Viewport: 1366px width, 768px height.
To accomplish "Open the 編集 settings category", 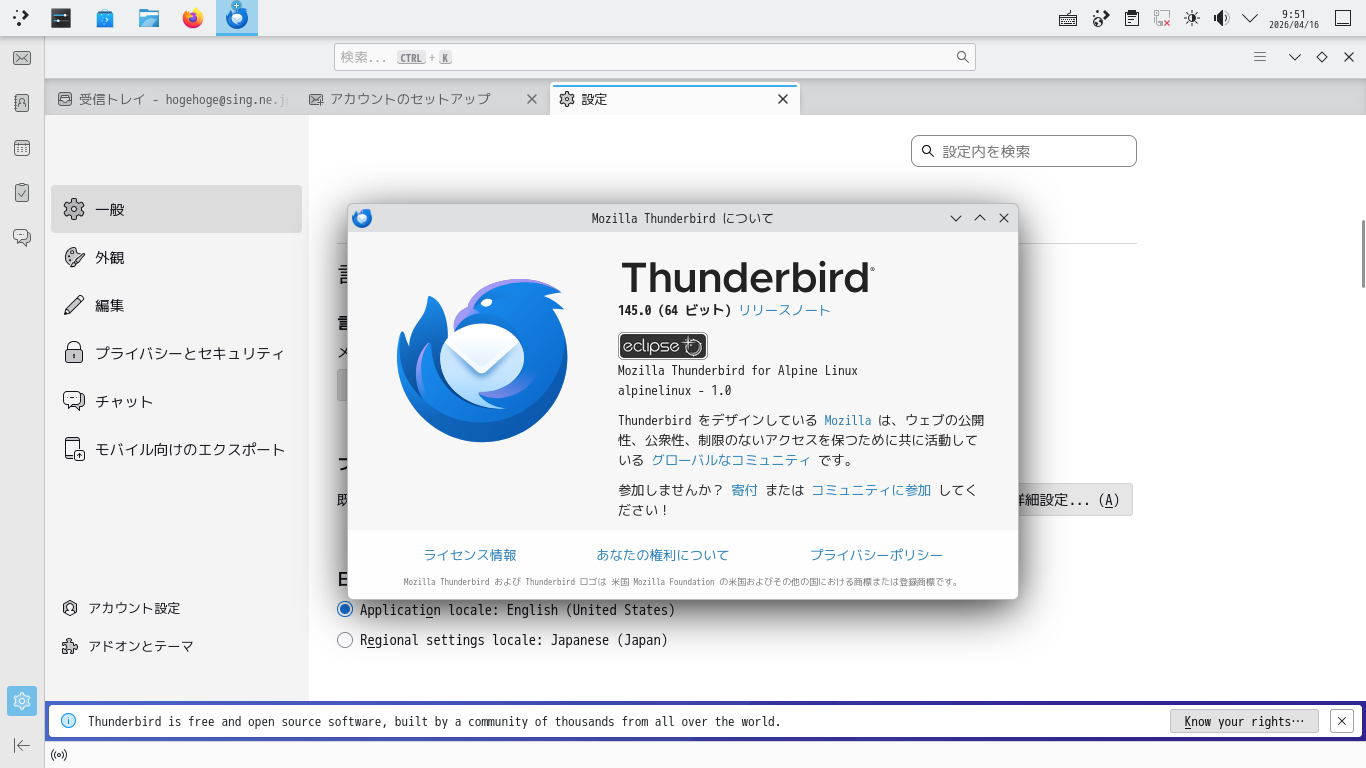I will pyautogui.click(x=176, y=305).
